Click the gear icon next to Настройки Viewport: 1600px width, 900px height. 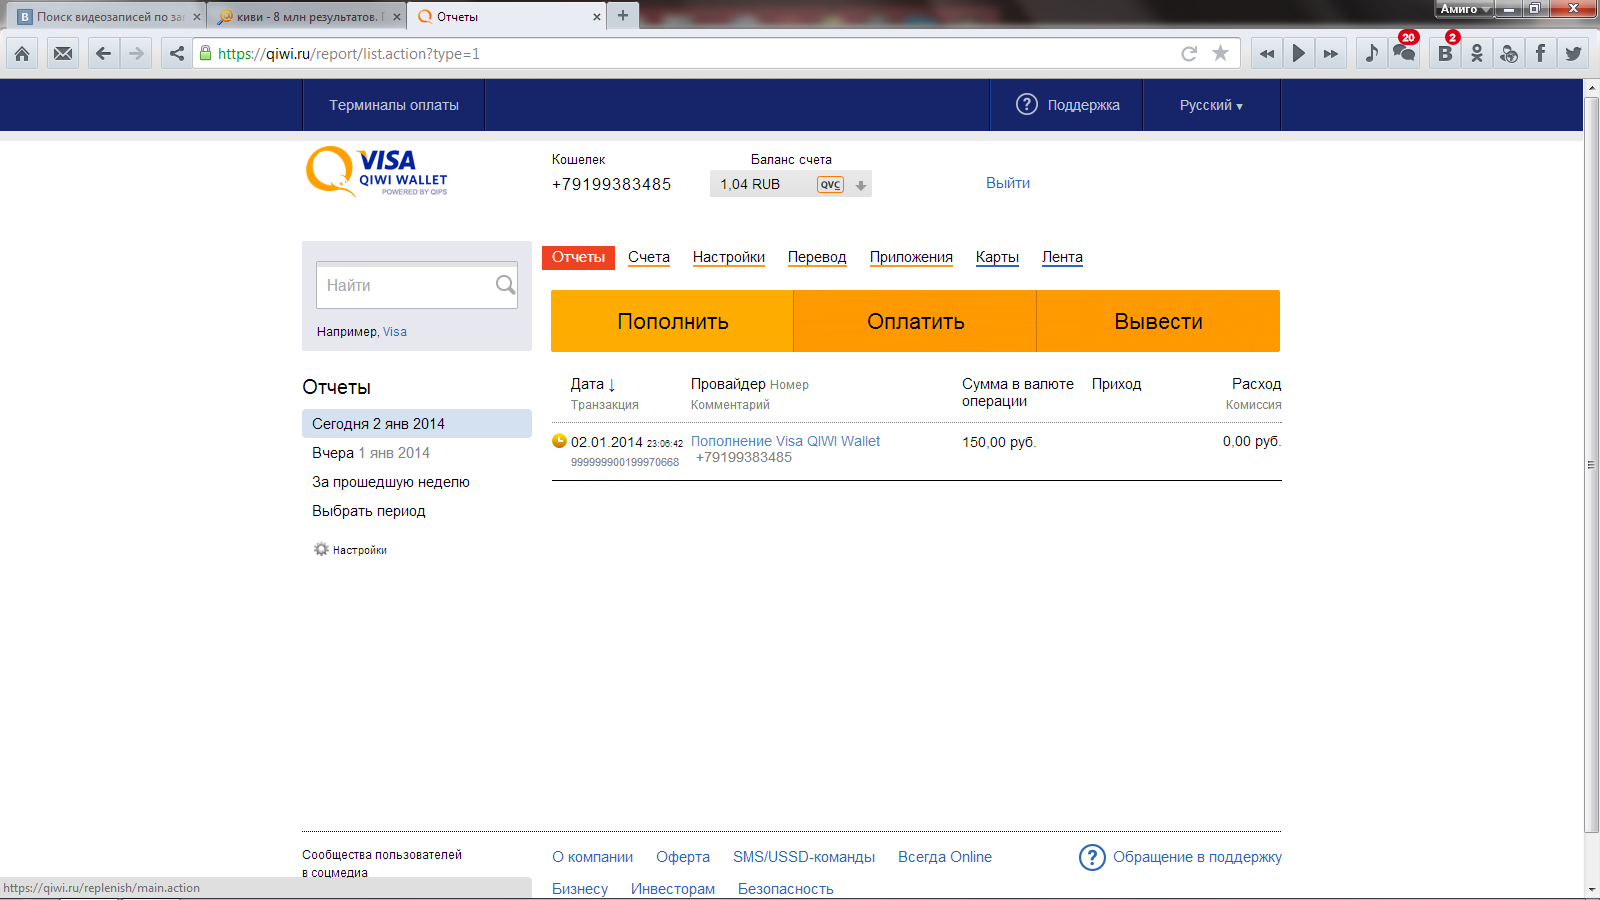pos(321,549)
